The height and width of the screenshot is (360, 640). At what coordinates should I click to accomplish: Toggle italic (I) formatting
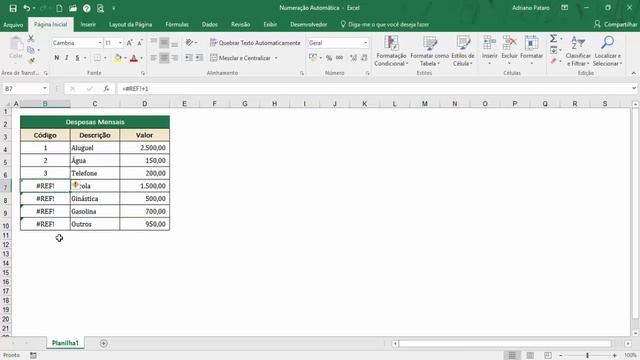67,58
